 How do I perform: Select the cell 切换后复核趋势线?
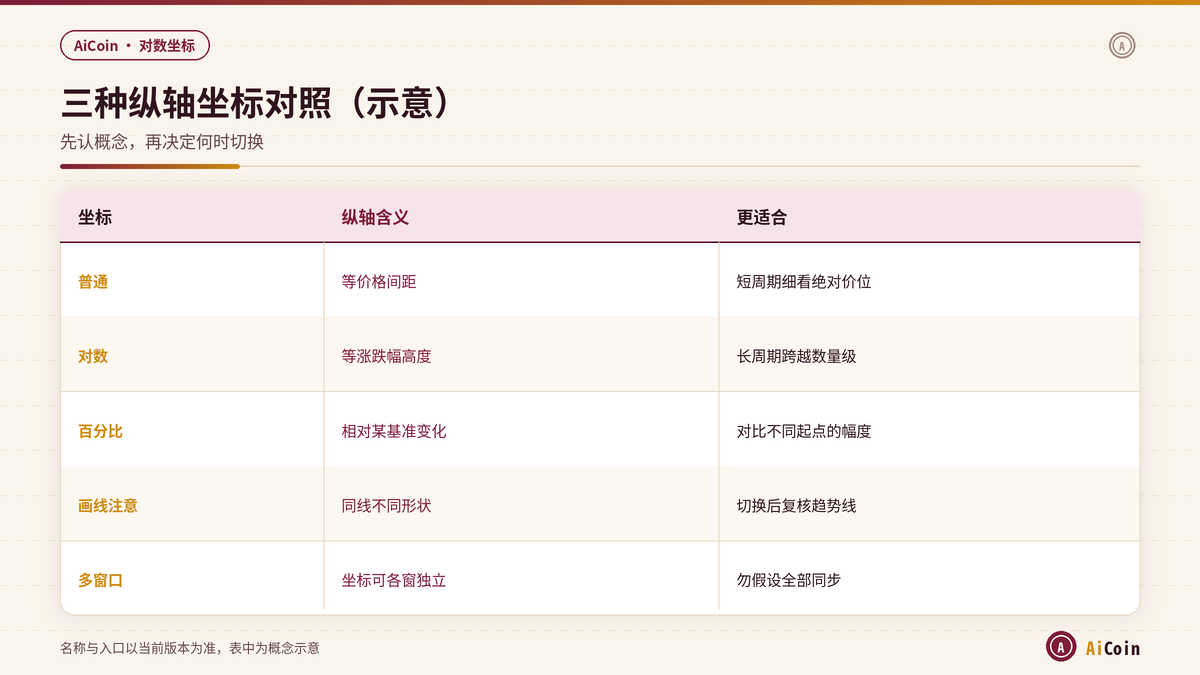(796, 506)
